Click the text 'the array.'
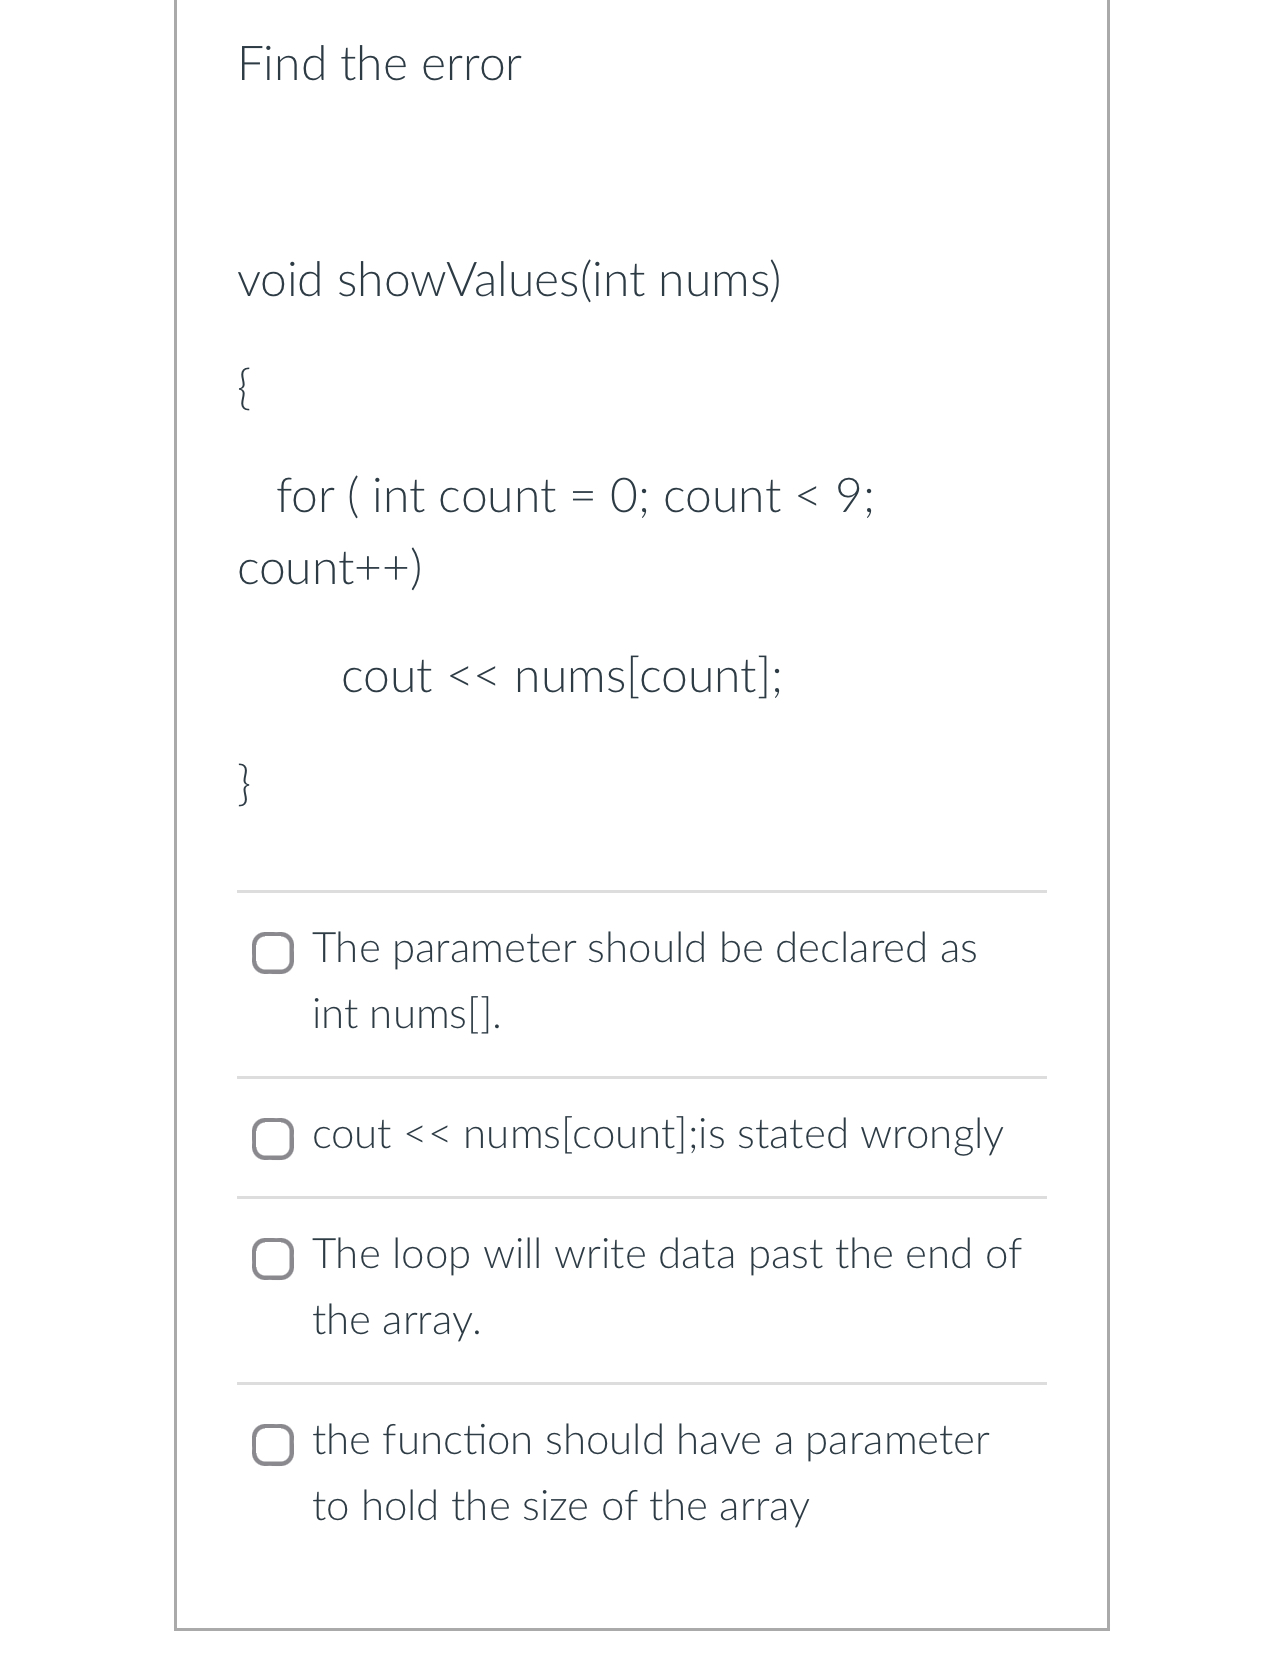Viewport: 1284px width, 1654px height. (x=396, y=1320)
